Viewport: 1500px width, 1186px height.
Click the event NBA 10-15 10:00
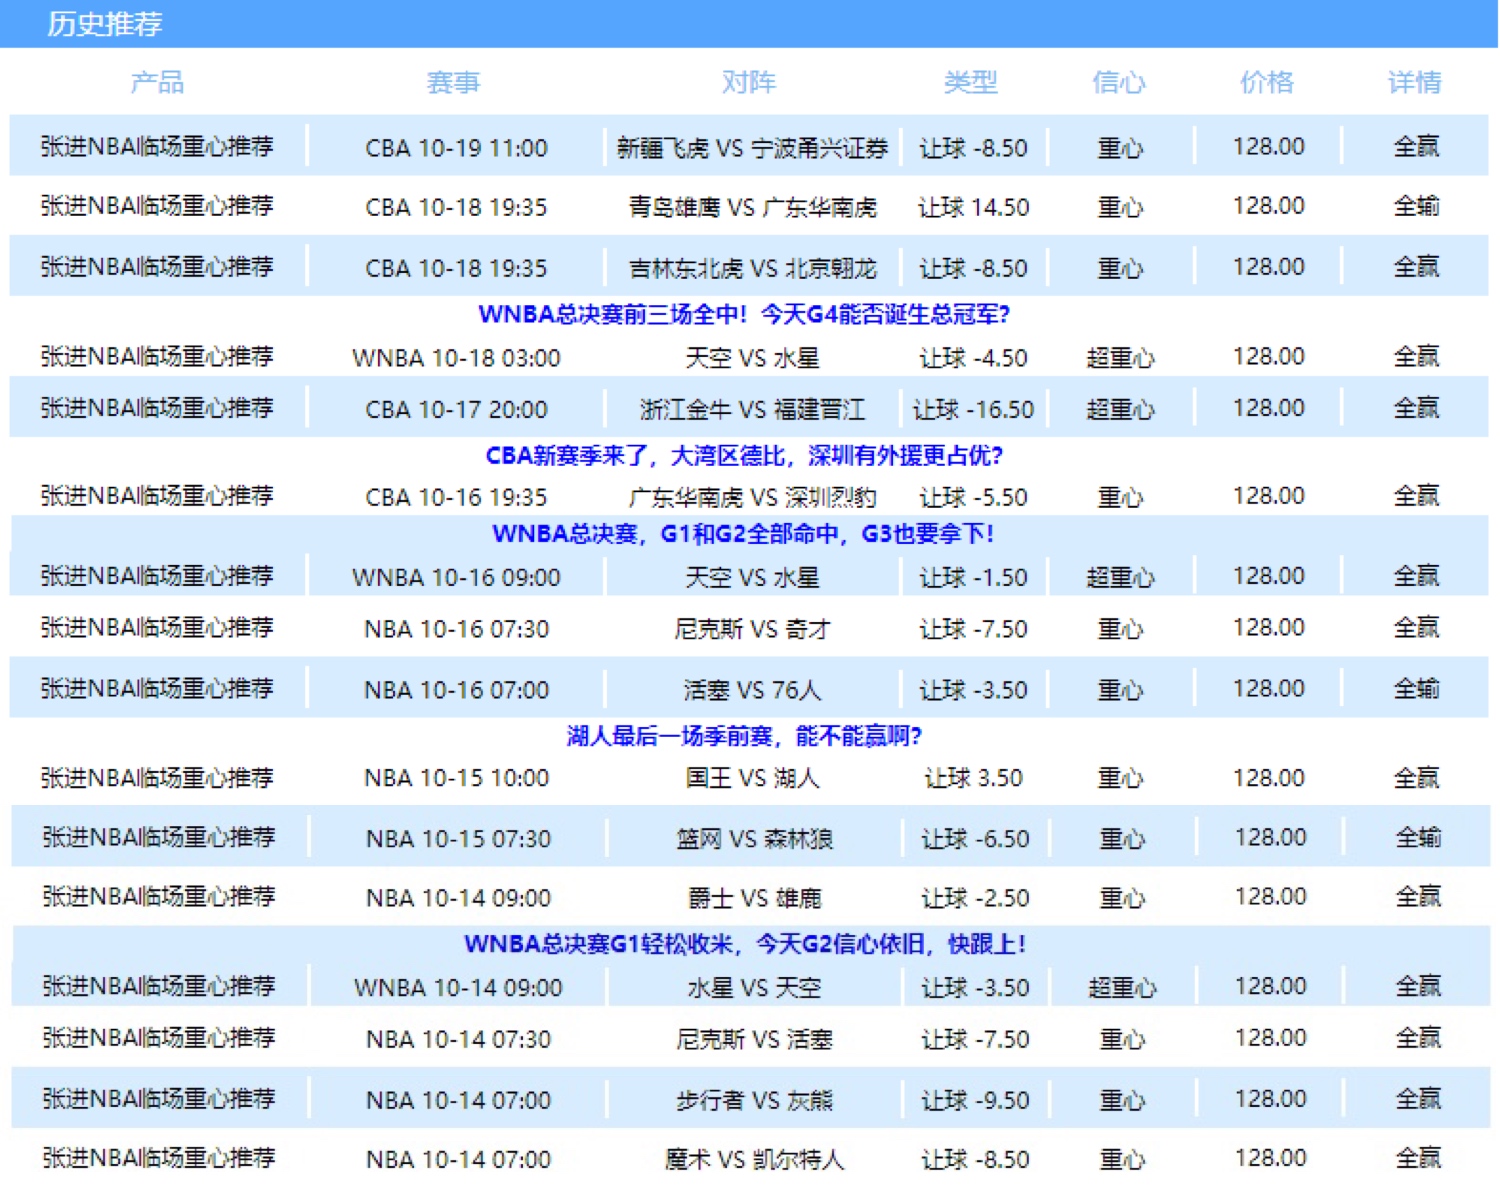pos(456,778)
